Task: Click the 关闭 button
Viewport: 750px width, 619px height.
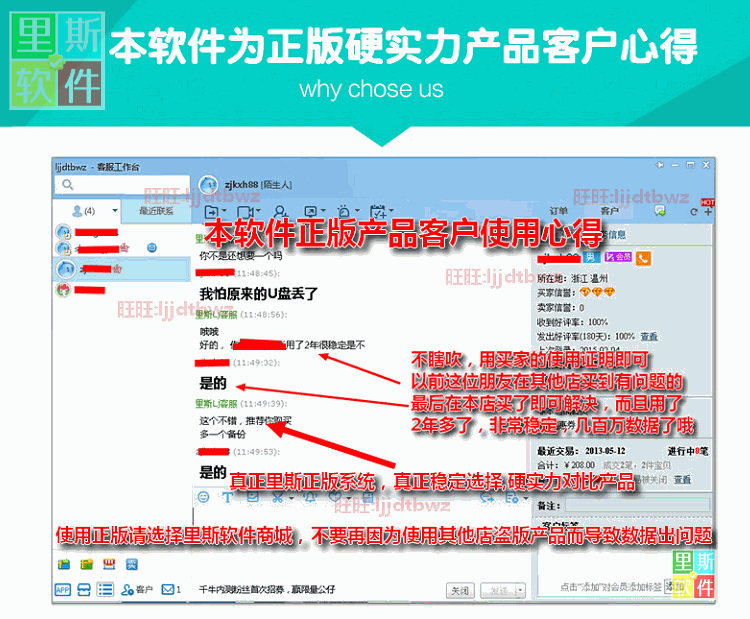Action: point(460,591)
